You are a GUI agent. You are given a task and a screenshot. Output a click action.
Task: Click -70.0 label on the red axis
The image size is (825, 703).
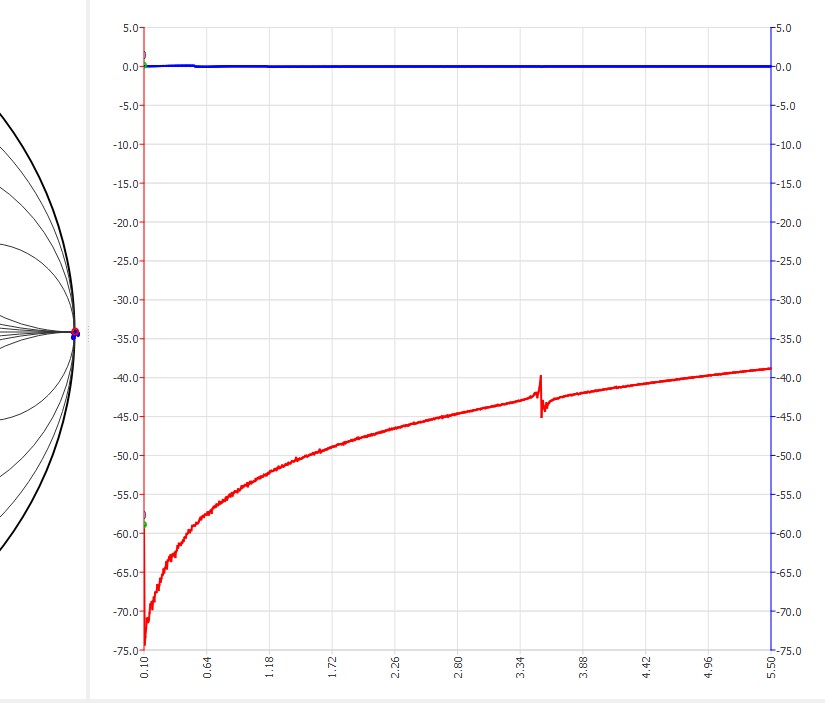coord(126,611)
